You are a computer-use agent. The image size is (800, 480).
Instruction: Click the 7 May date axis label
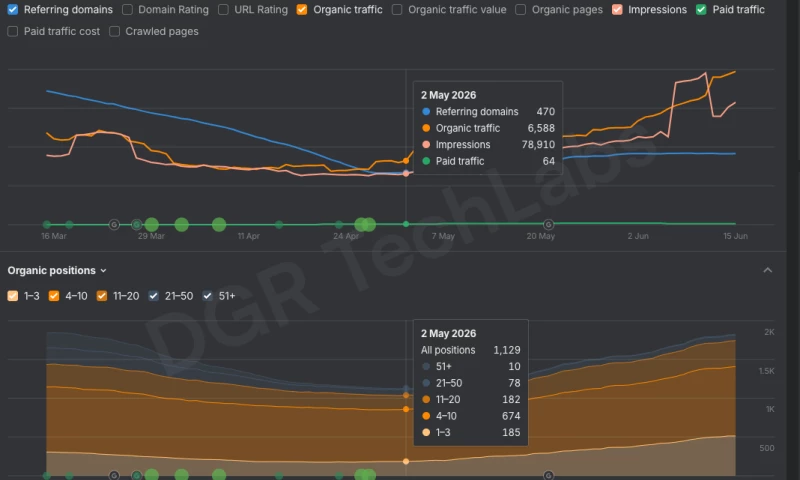(x=443, y=236)
